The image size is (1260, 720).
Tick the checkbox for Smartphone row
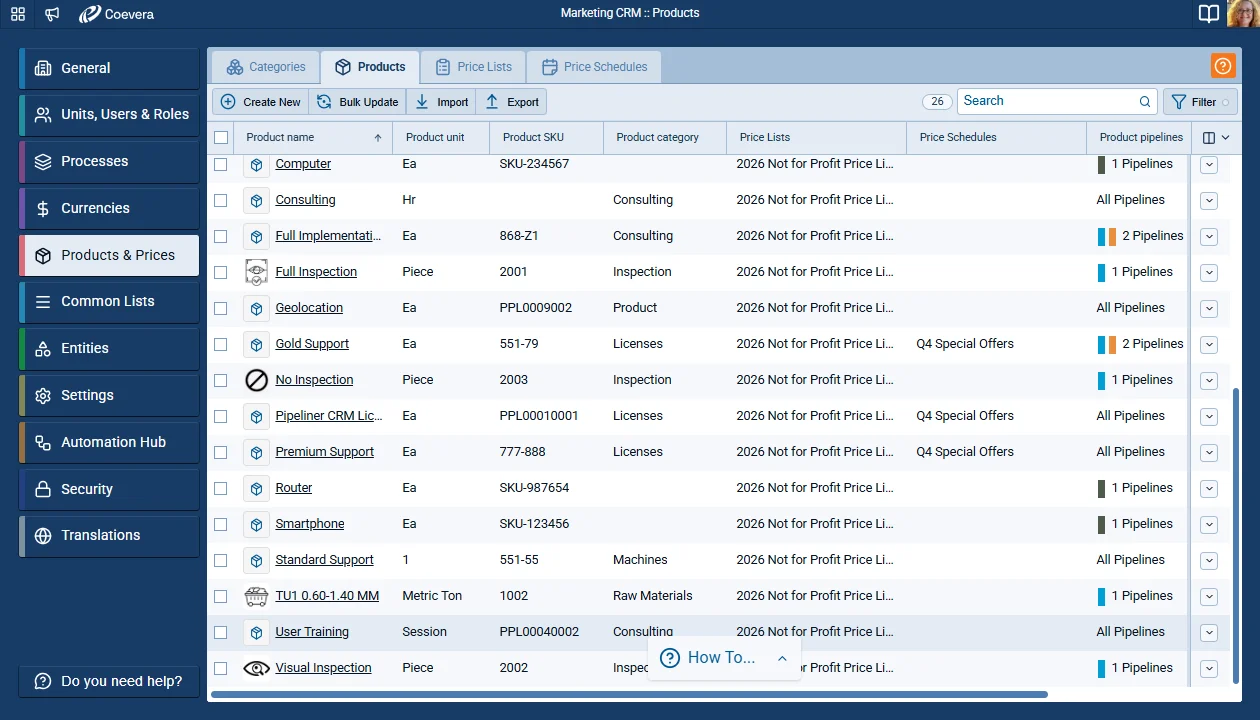tap(221, 524)
